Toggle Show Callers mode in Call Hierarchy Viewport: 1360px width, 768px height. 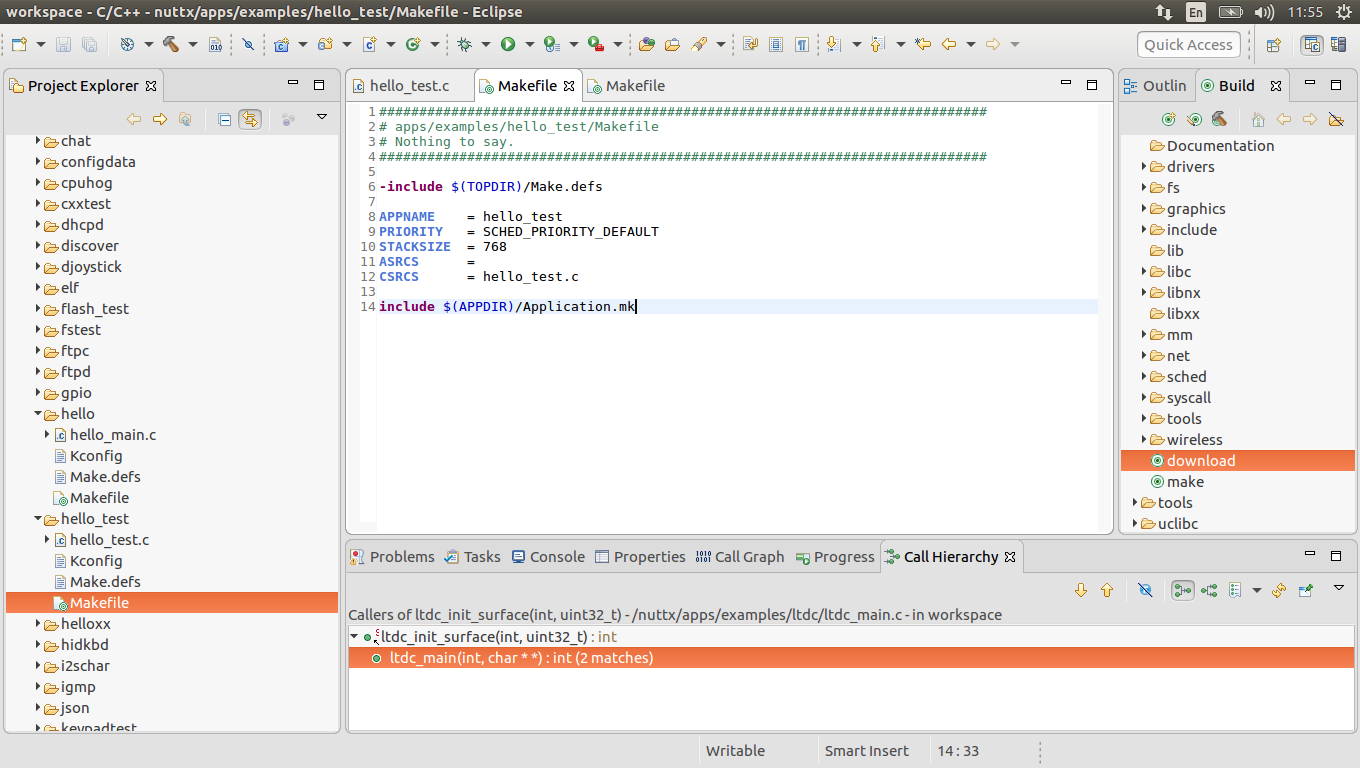click(1183, 590)
